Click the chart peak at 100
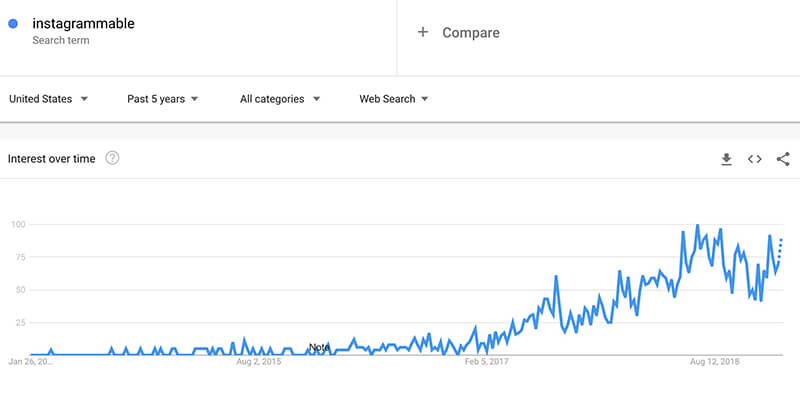Viewport: 800px width, 393px height. [697, 225]
